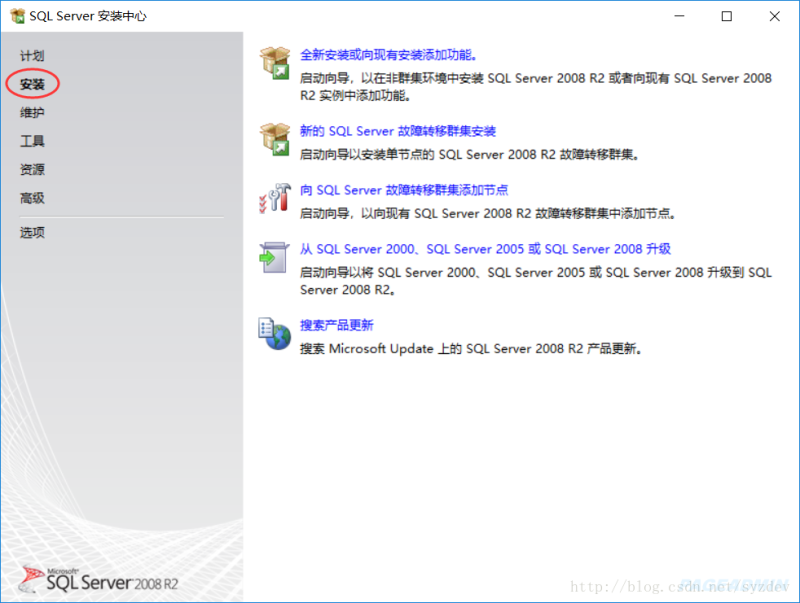
Task: Select the 安装 sidebar item
Action: pos(32,84)
